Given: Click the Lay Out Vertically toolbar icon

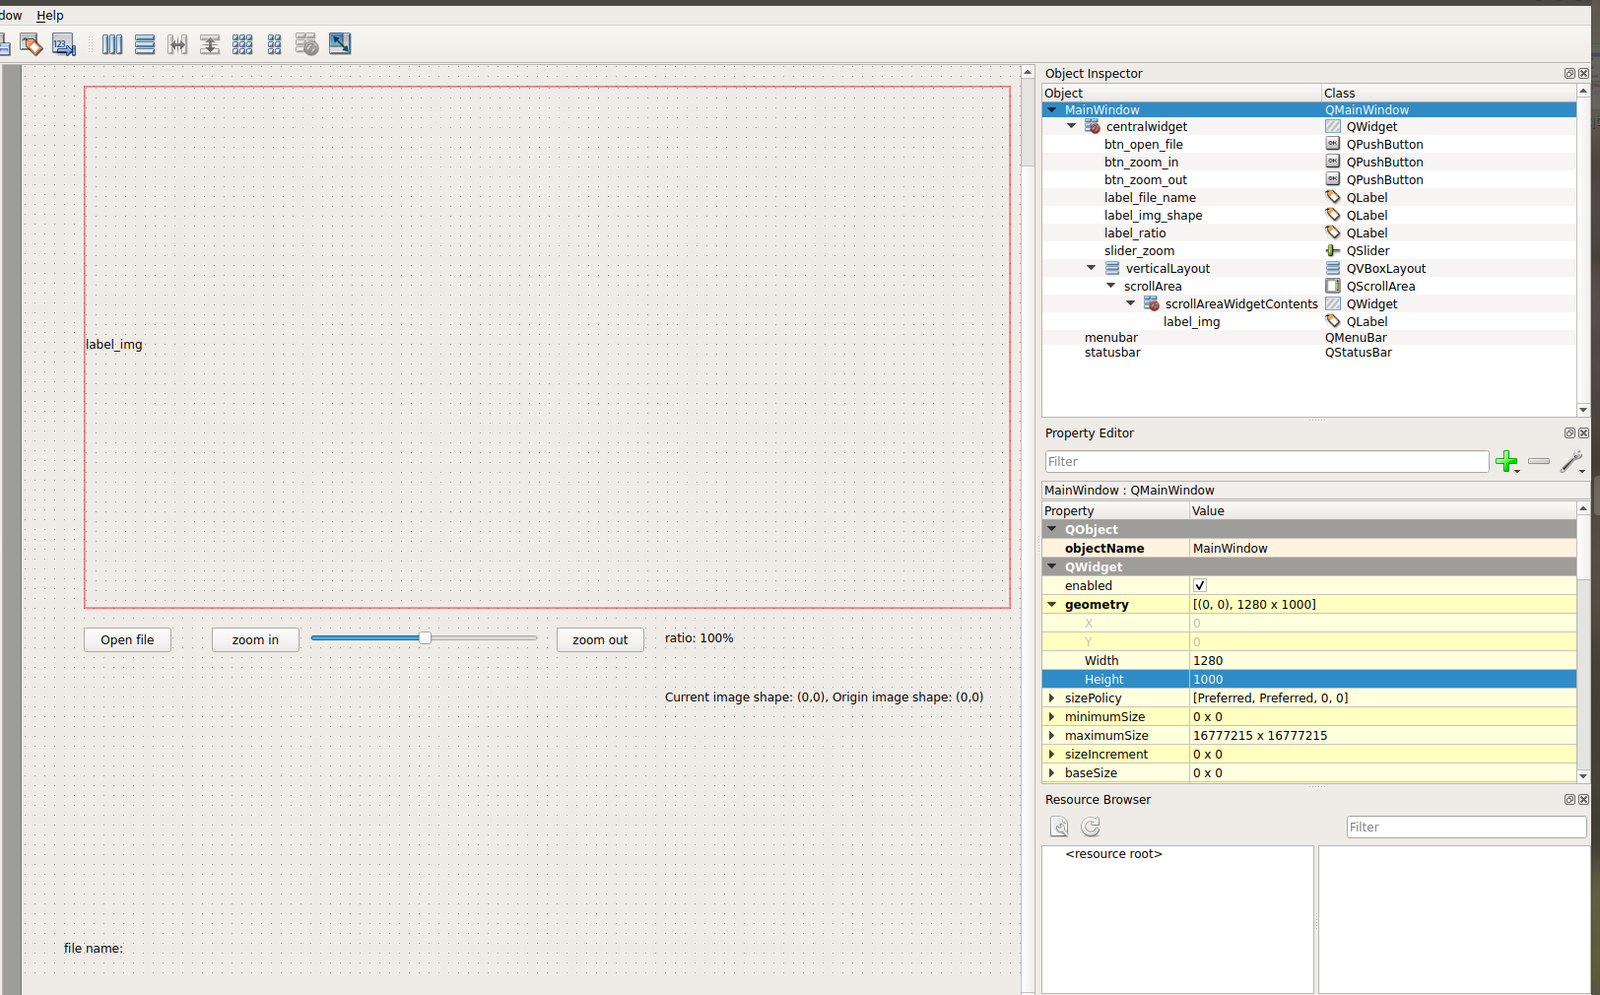Looking at the screenshot, I should point(145,44).
